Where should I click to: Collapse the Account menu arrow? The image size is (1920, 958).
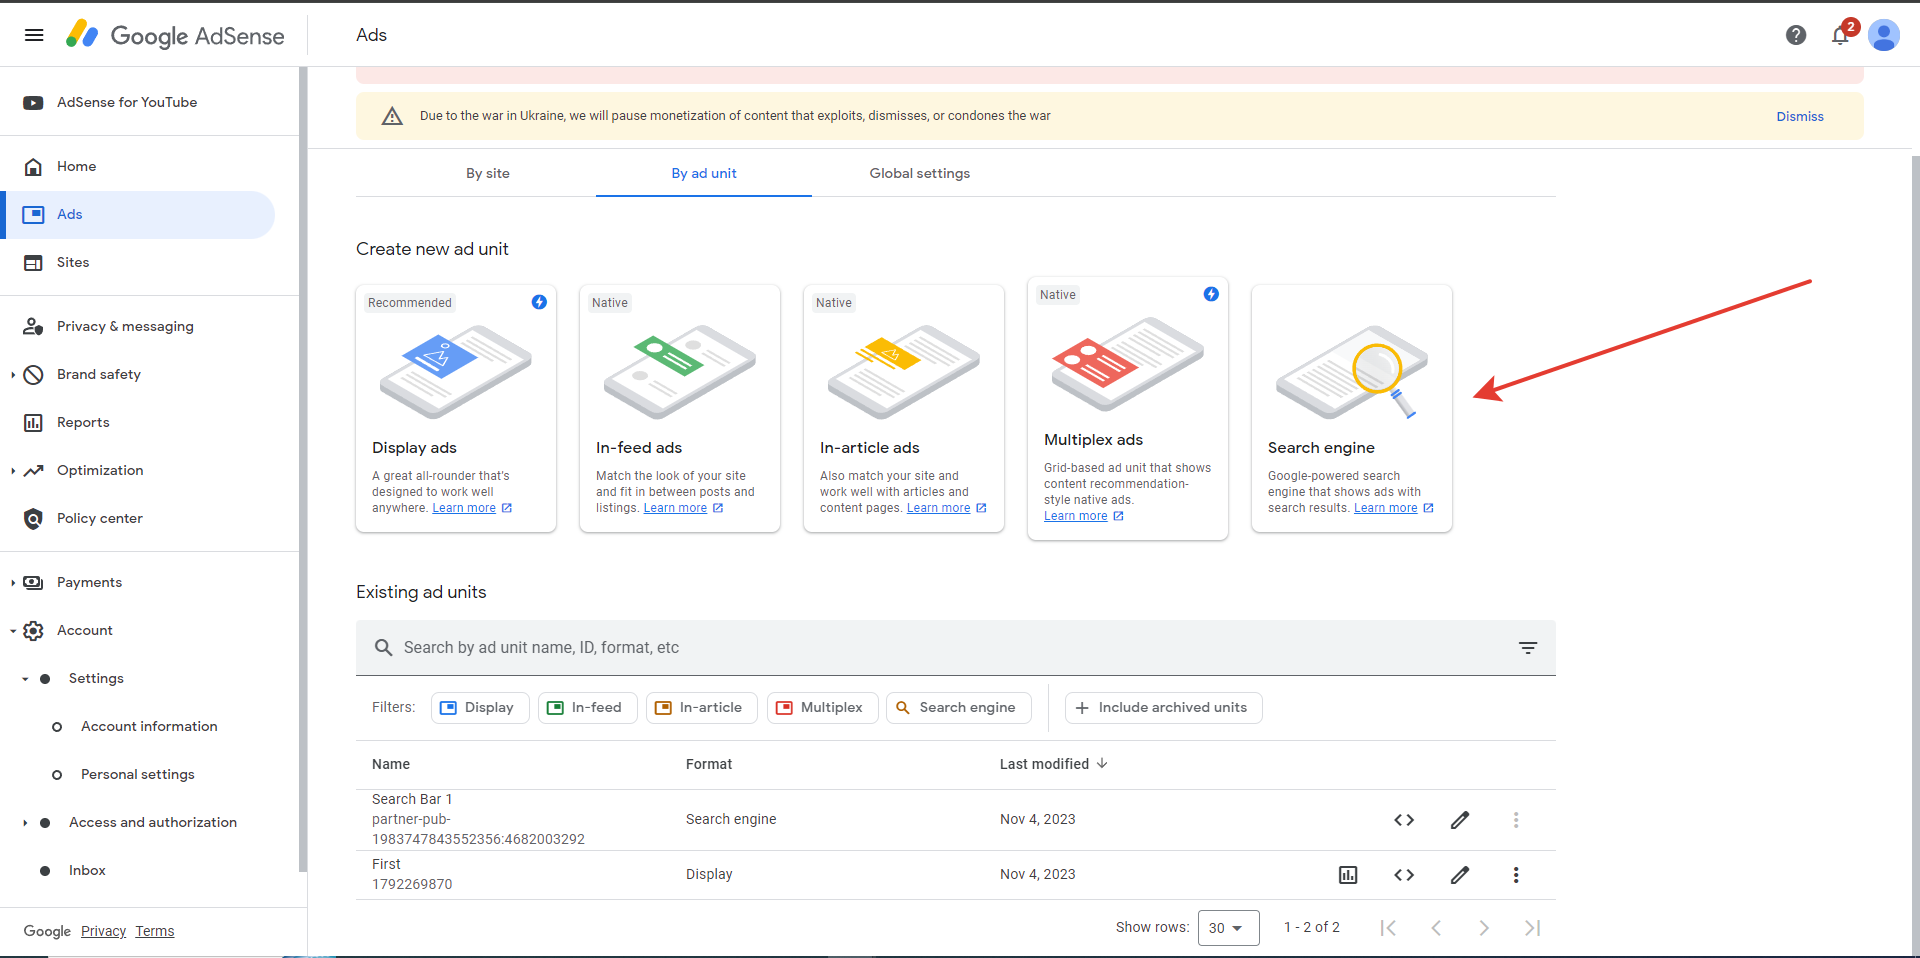coord(13,631)
